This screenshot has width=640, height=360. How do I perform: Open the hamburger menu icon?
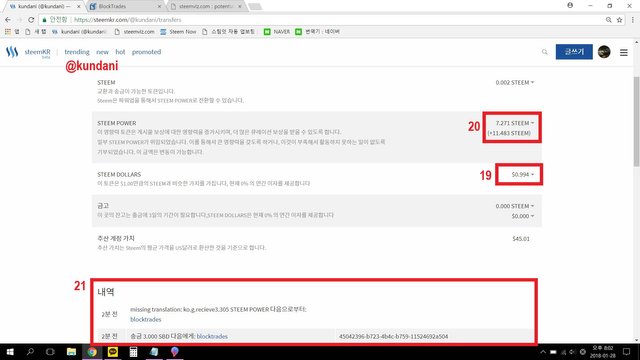[624, 52]
